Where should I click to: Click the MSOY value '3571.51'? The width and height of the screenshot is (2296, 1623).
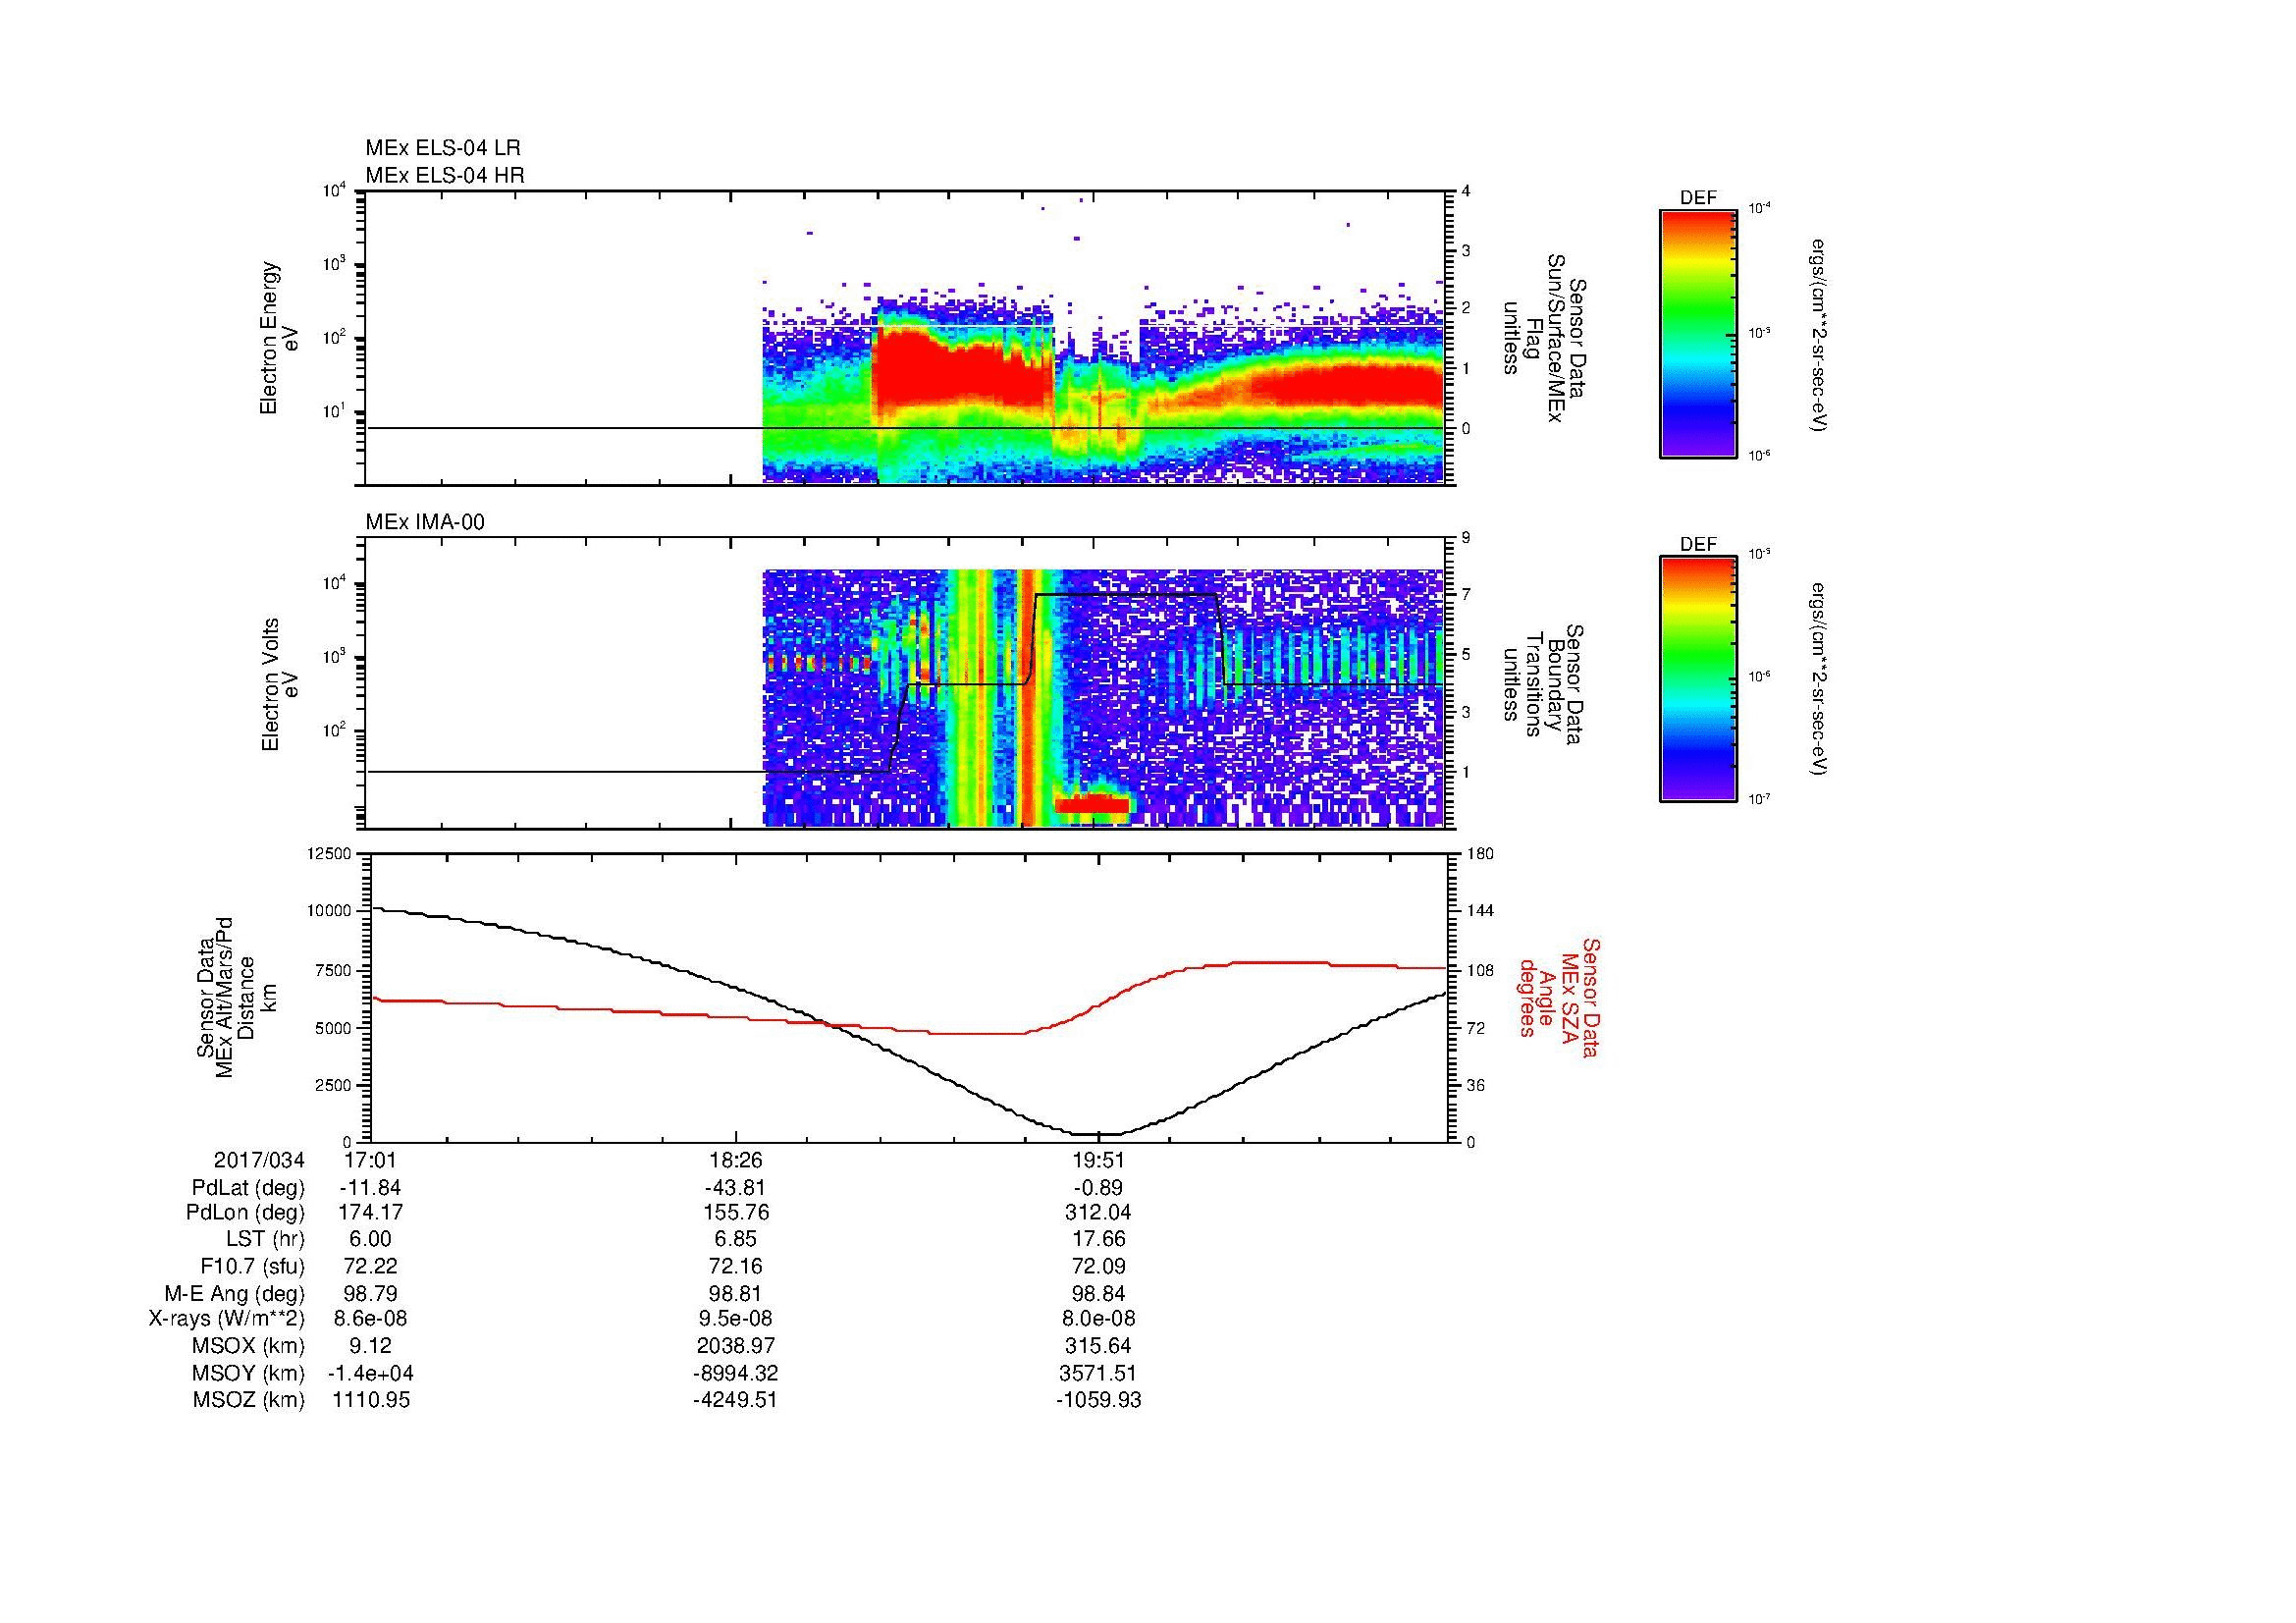tap(1098, 1373)
